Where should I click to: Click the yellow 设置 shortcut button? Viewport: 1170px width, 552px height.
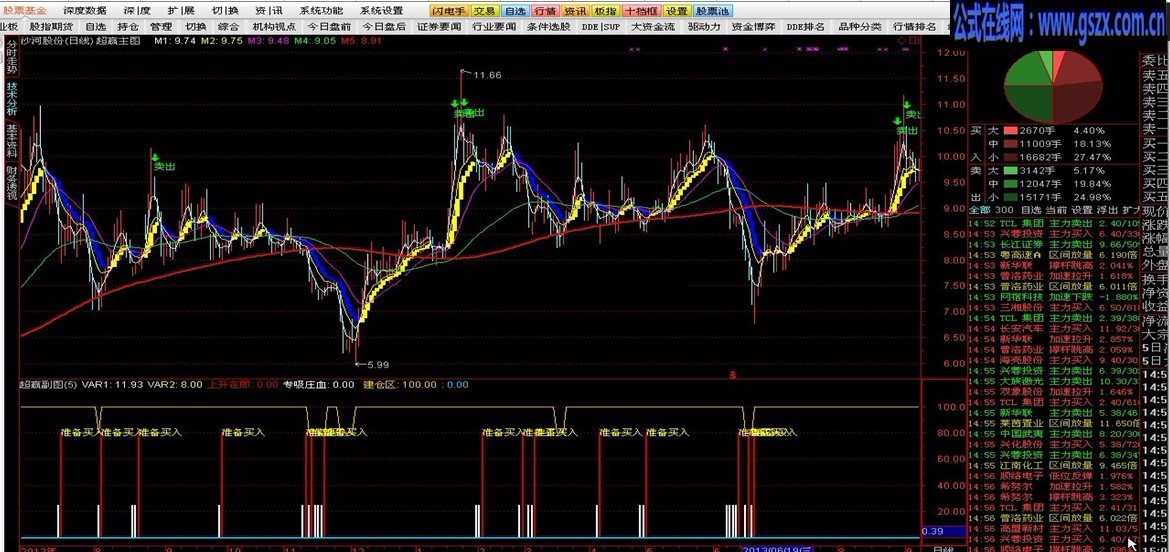pyautogui.click(x=677, y=11)
